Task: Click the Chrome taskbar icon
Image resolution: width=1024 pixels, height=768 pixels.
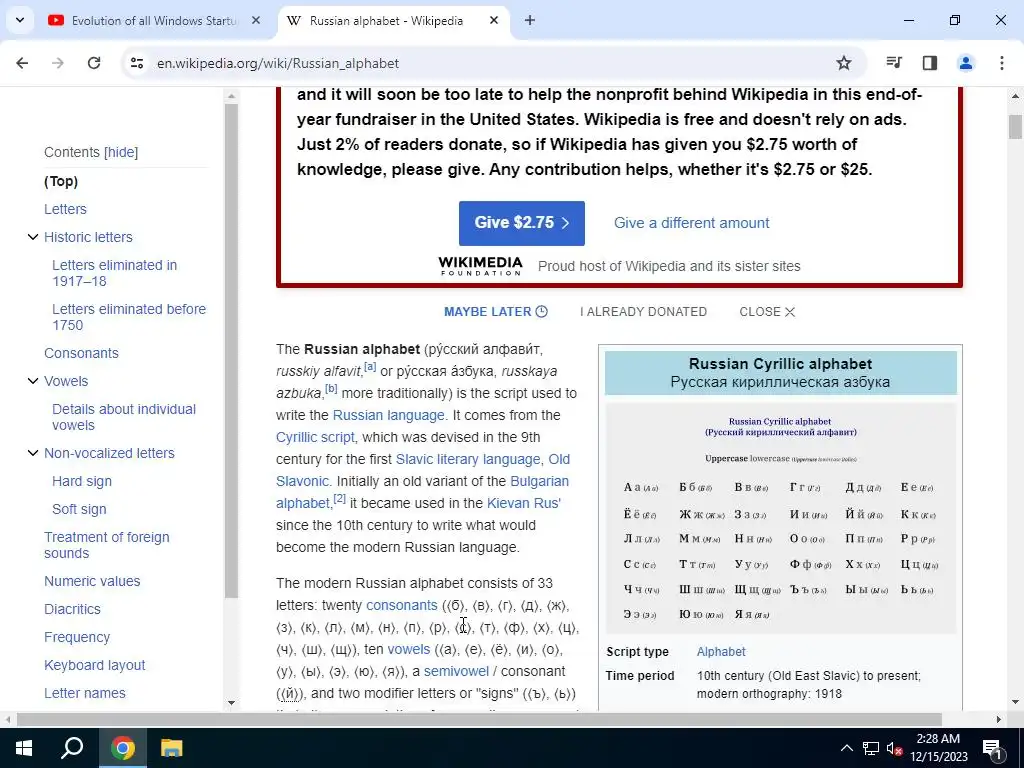Action: [x=123, y=747]
